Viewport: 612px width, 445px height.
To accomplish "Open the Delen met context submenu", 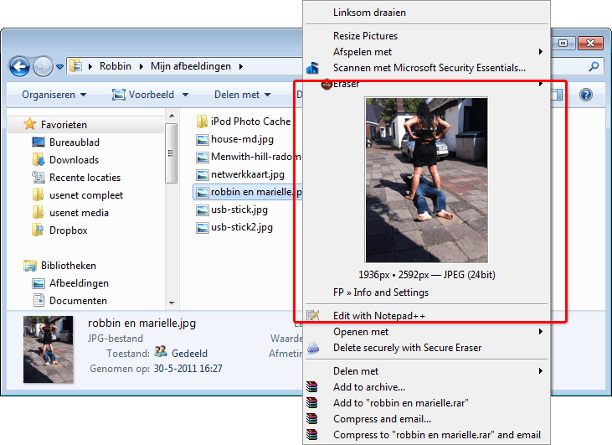I will (426, 371).
